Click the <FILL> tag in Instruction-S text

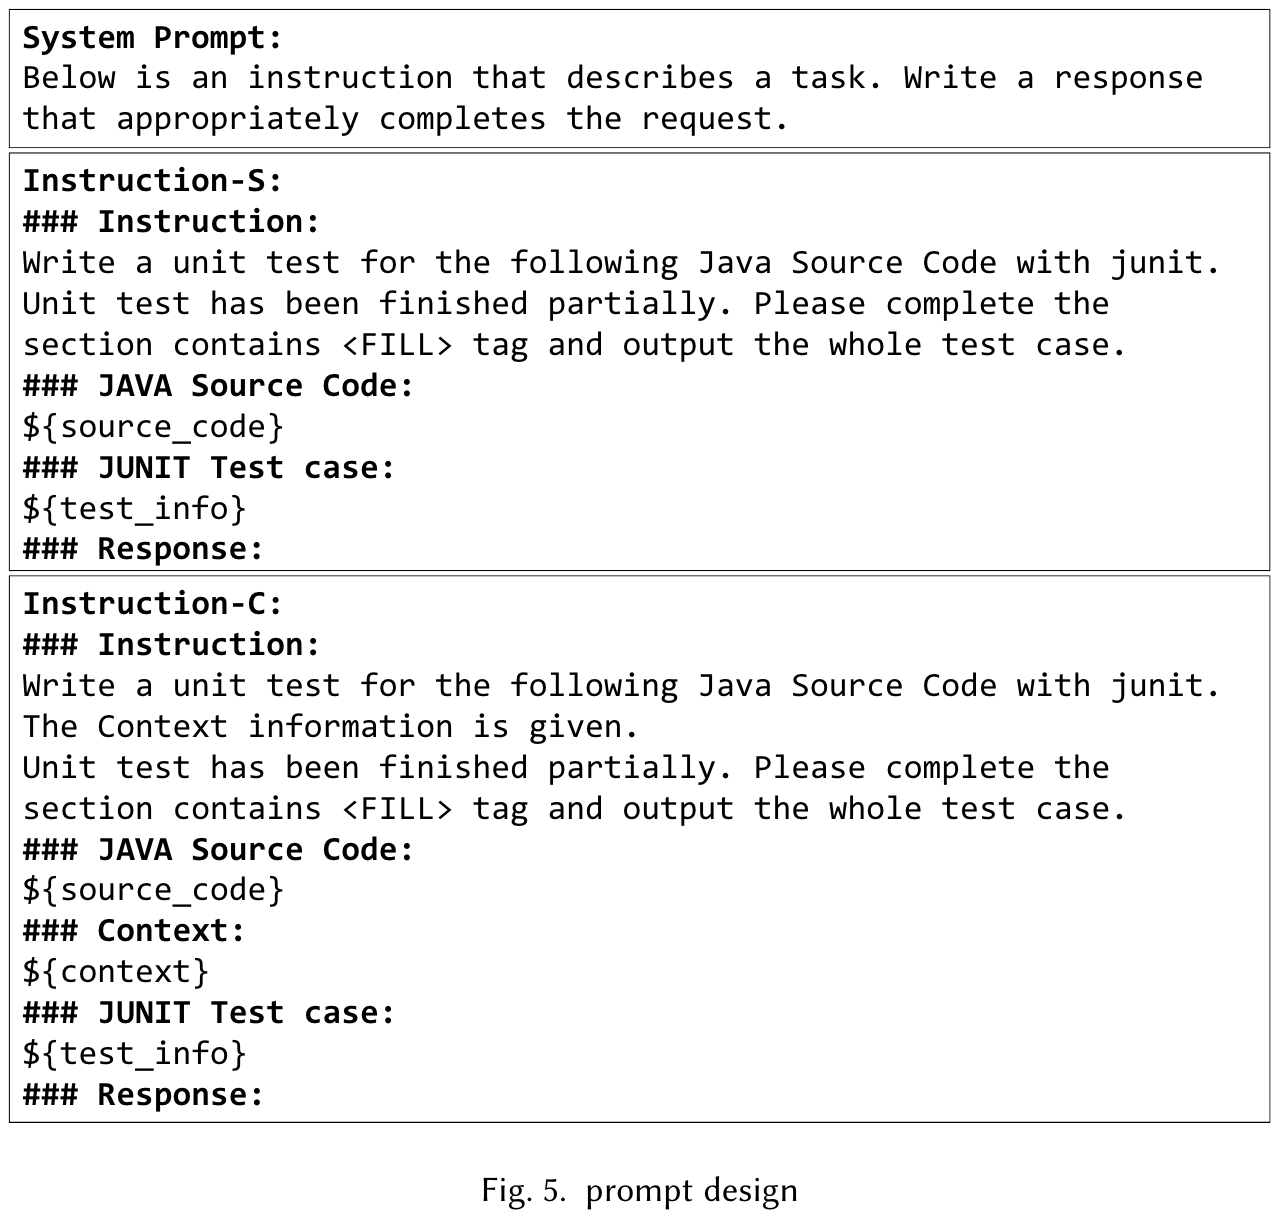[397, 345]
